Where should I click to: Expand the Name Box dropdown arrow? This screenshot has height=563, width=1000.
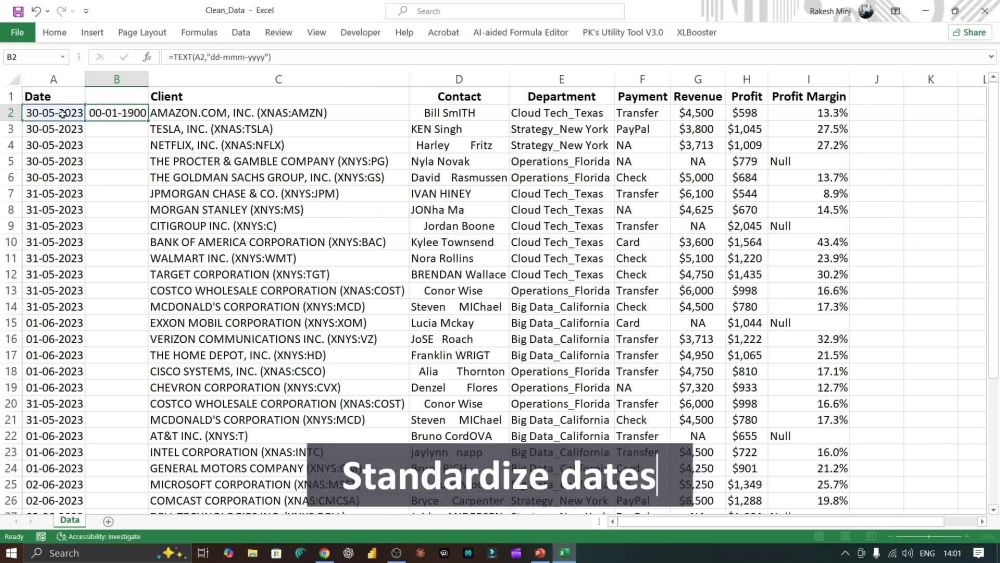62,57
